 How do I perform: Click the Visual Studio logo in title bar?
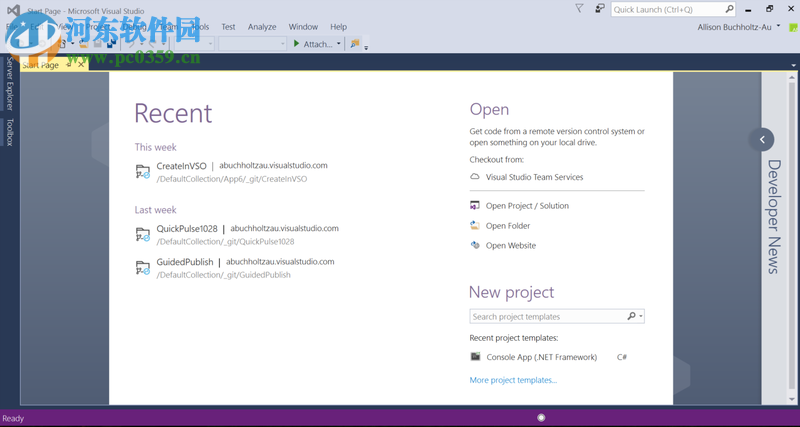click(13, 10)
